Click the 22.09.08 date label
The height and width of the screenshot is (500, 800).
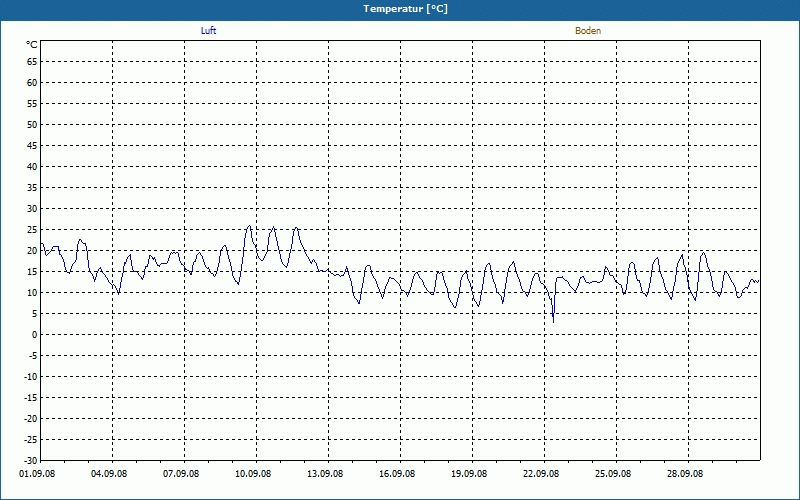(x=541, y=473)
